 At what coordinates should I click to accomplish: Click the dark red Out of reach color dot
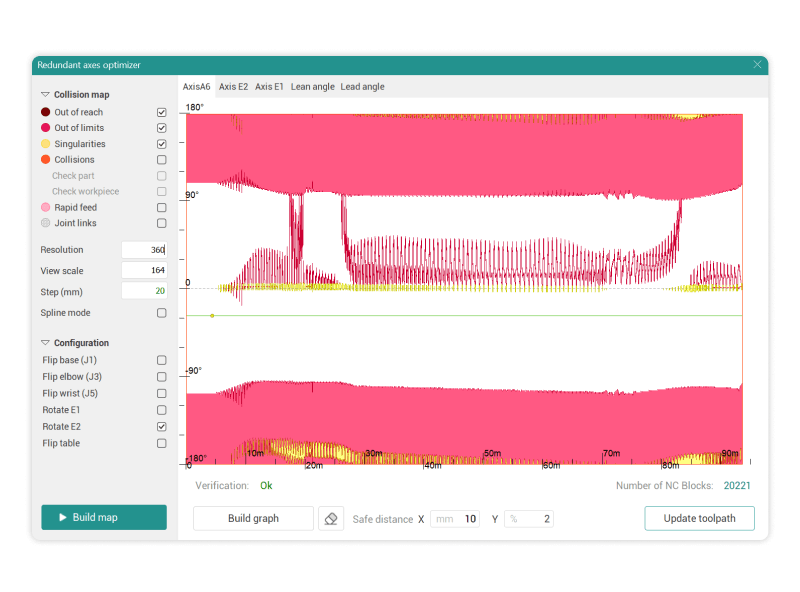[46, 112]
